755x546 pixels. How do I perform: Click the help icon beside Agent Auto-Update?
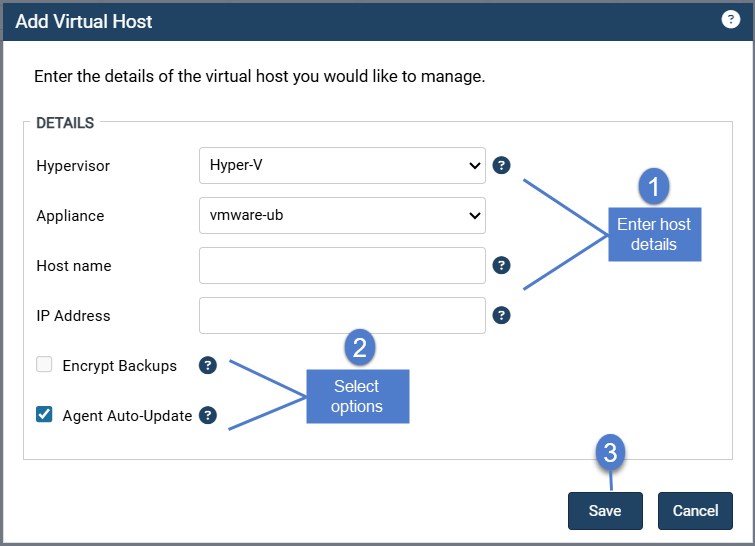[208, 415]
